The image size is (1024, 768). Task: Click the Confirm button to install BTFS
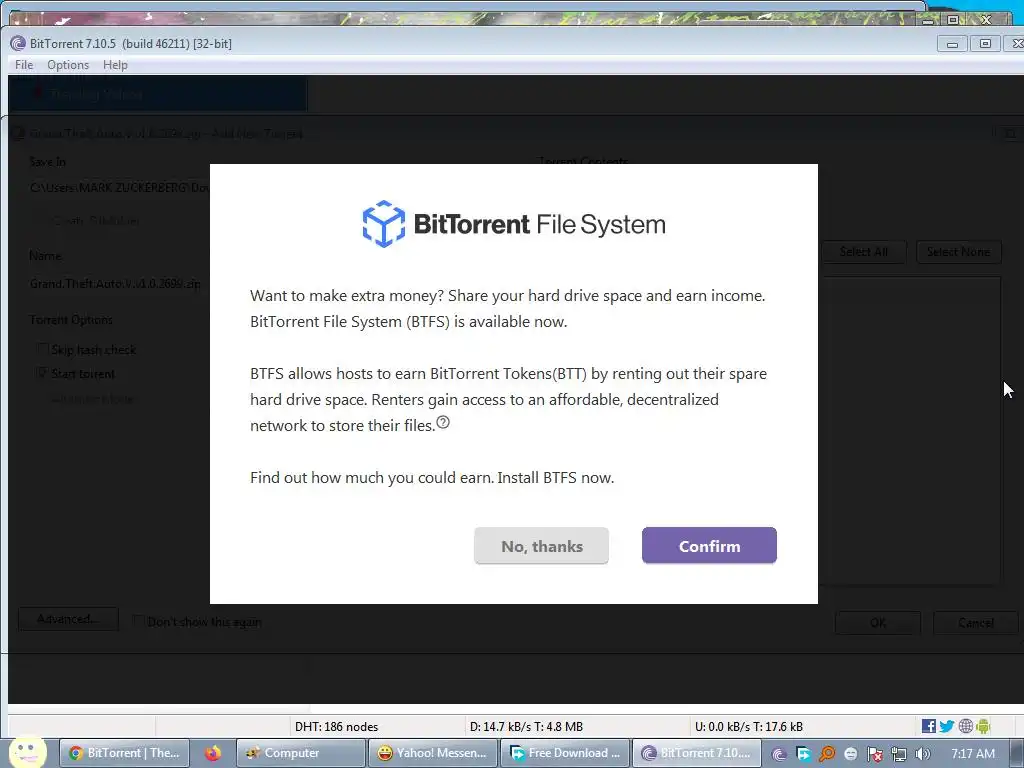coord(709,545)
